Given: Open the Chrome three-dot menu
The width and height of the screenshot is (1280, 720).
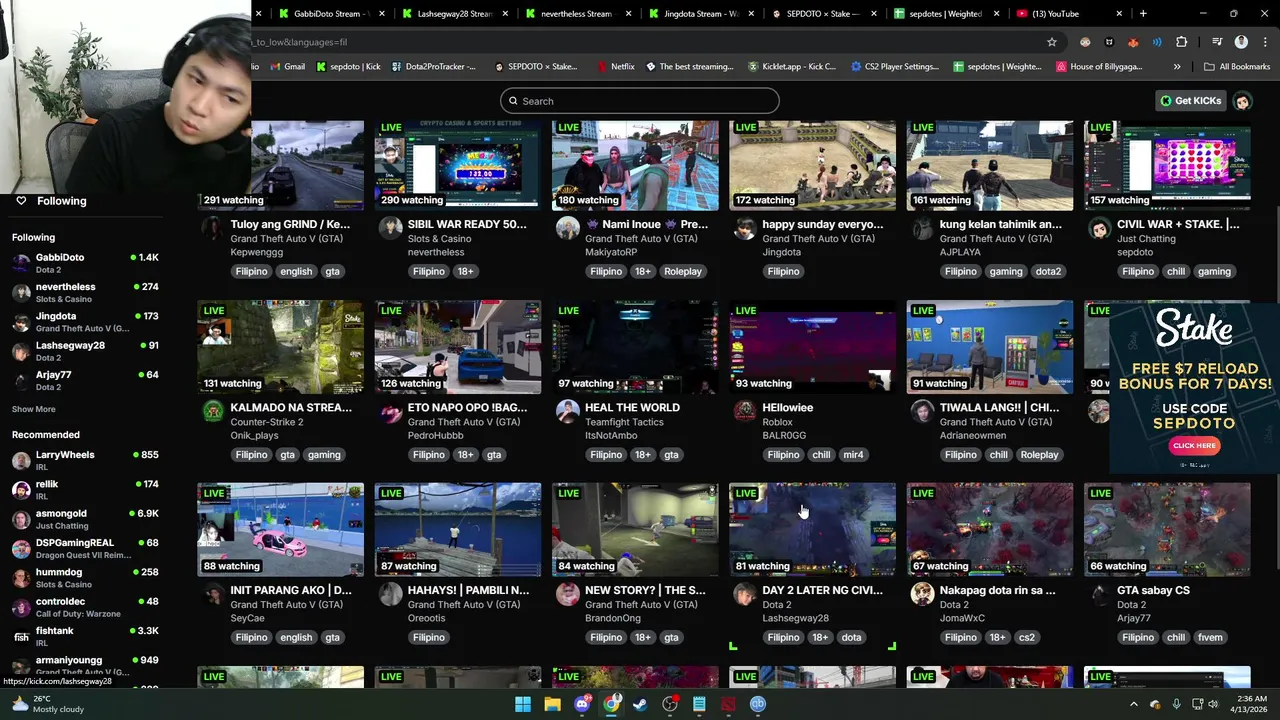Looking at the screenshot, I should [x=1264, y=42].
